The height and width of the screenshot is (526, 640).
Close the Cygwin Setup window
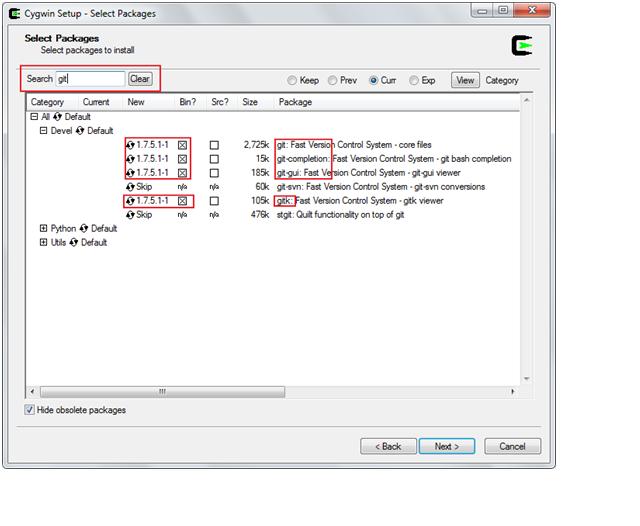(532, 10)
